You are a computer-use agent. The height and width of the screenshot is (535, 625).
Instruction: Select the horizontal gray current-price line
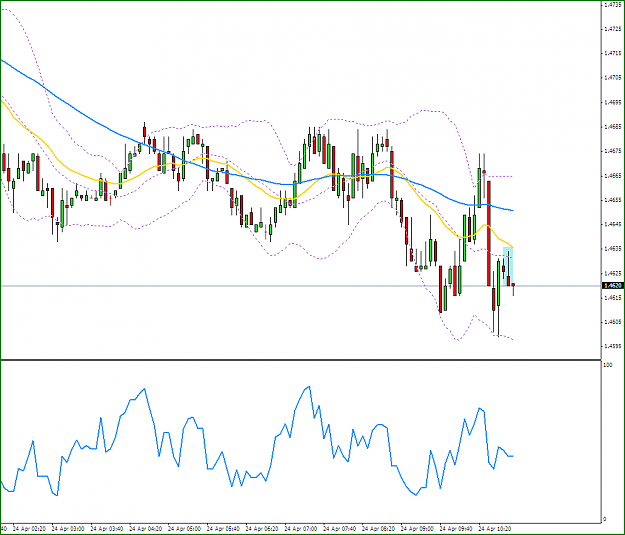(301, 286)
